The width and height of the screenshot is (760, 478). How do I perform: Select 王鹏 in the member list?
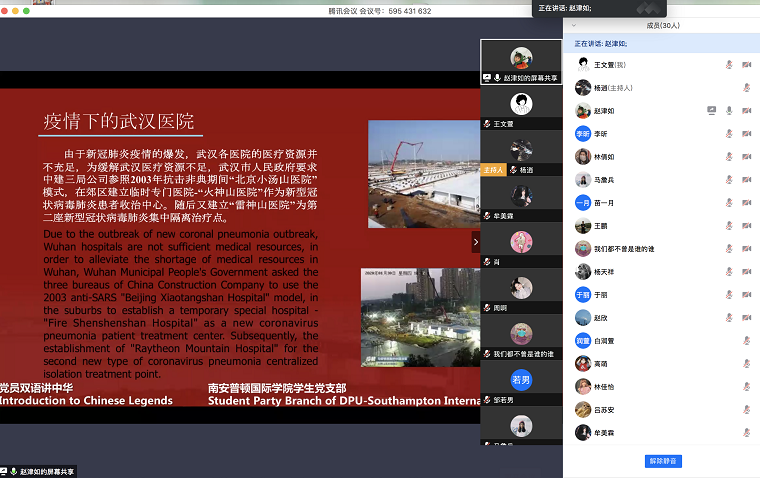(x=601, y=226)
